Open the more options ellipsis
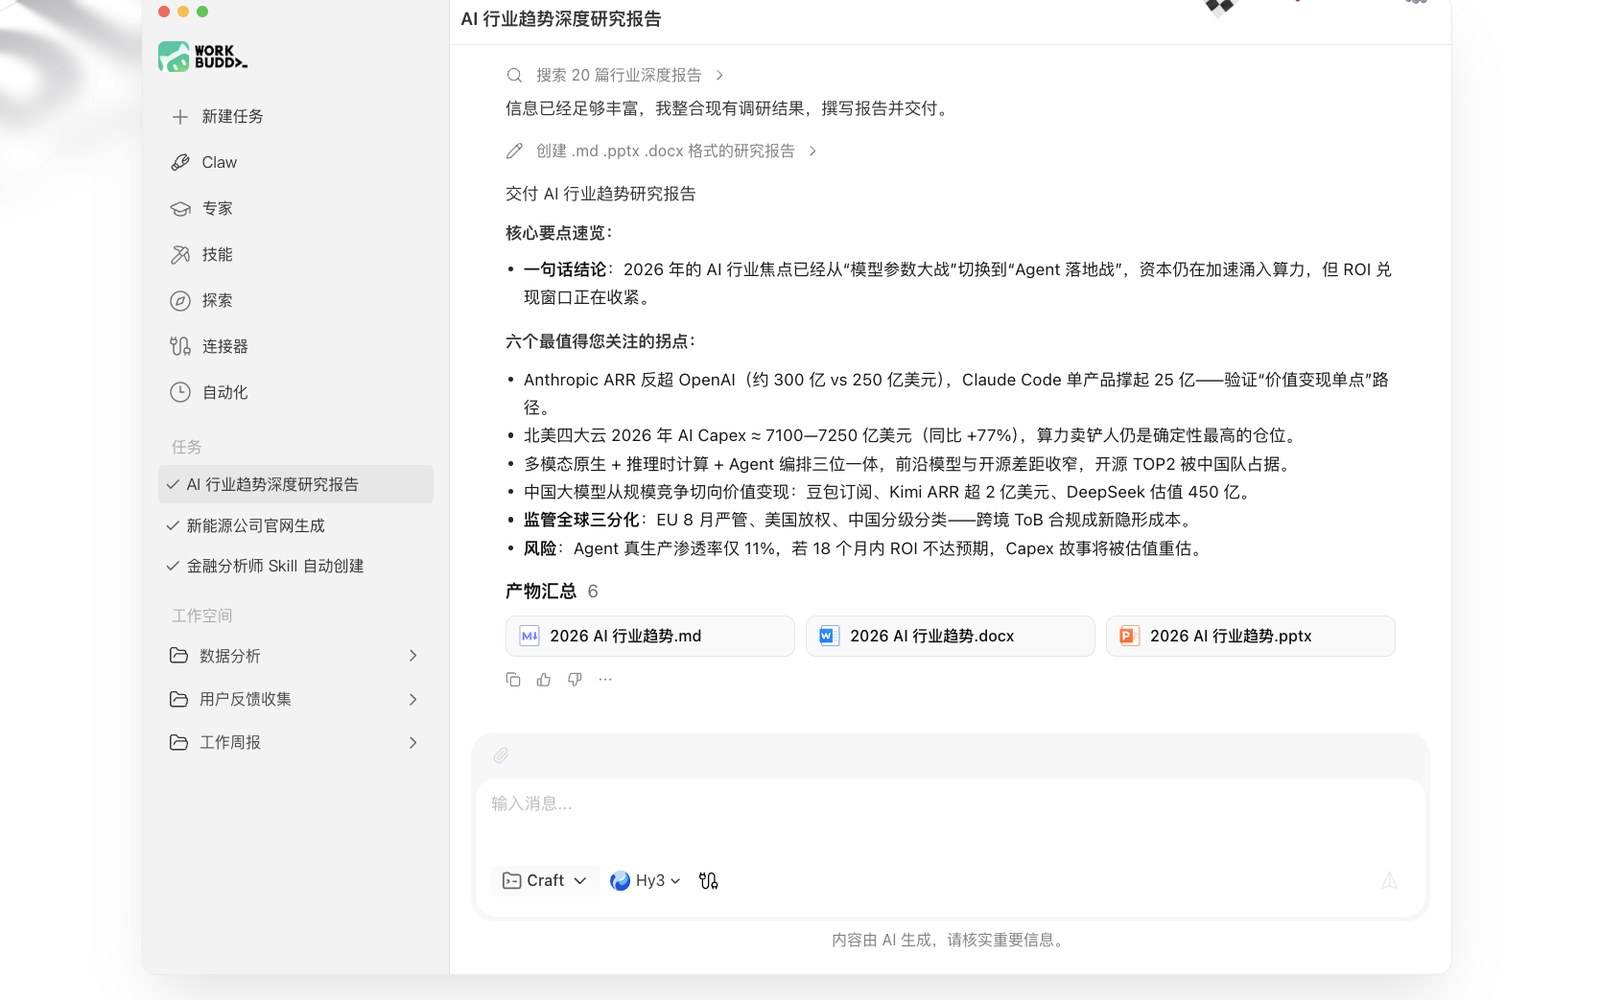The image size is (1600, 1000). coord(605,680)
